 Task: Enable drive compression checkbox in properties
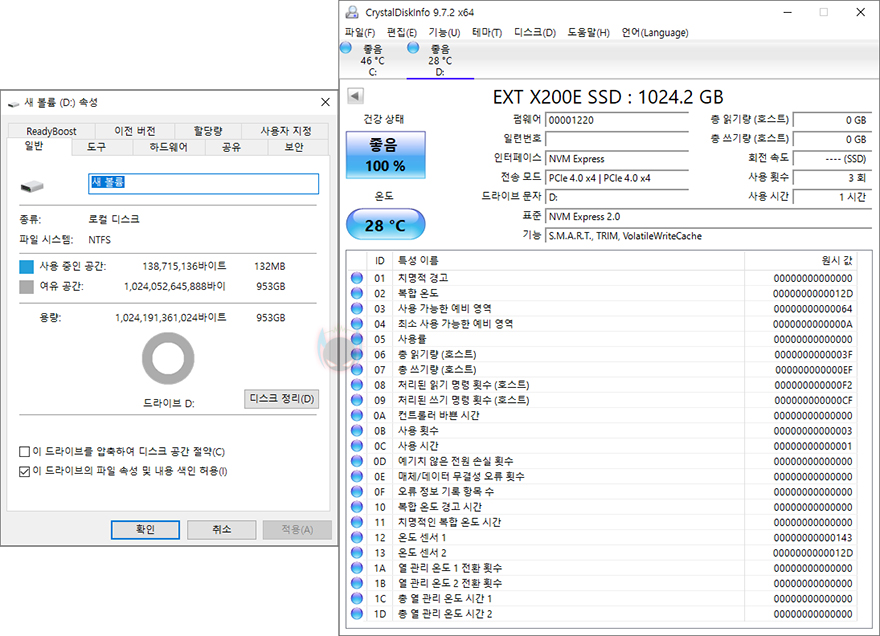24,451
